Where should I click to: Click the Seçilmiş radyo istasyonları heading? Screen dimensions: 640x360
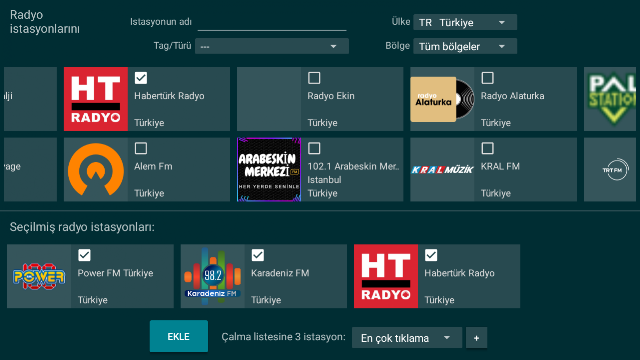(x=82, y=227)
